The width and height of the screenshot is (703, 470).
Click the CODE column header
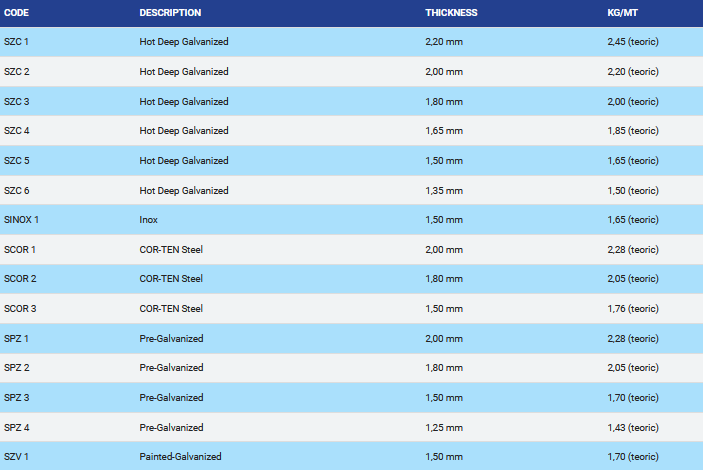17,13
